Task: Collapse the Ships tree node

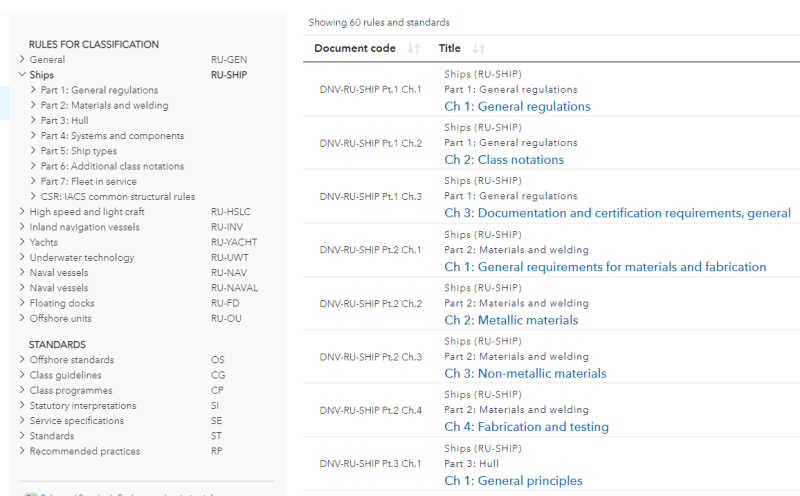Action: [x=22, y=75]
